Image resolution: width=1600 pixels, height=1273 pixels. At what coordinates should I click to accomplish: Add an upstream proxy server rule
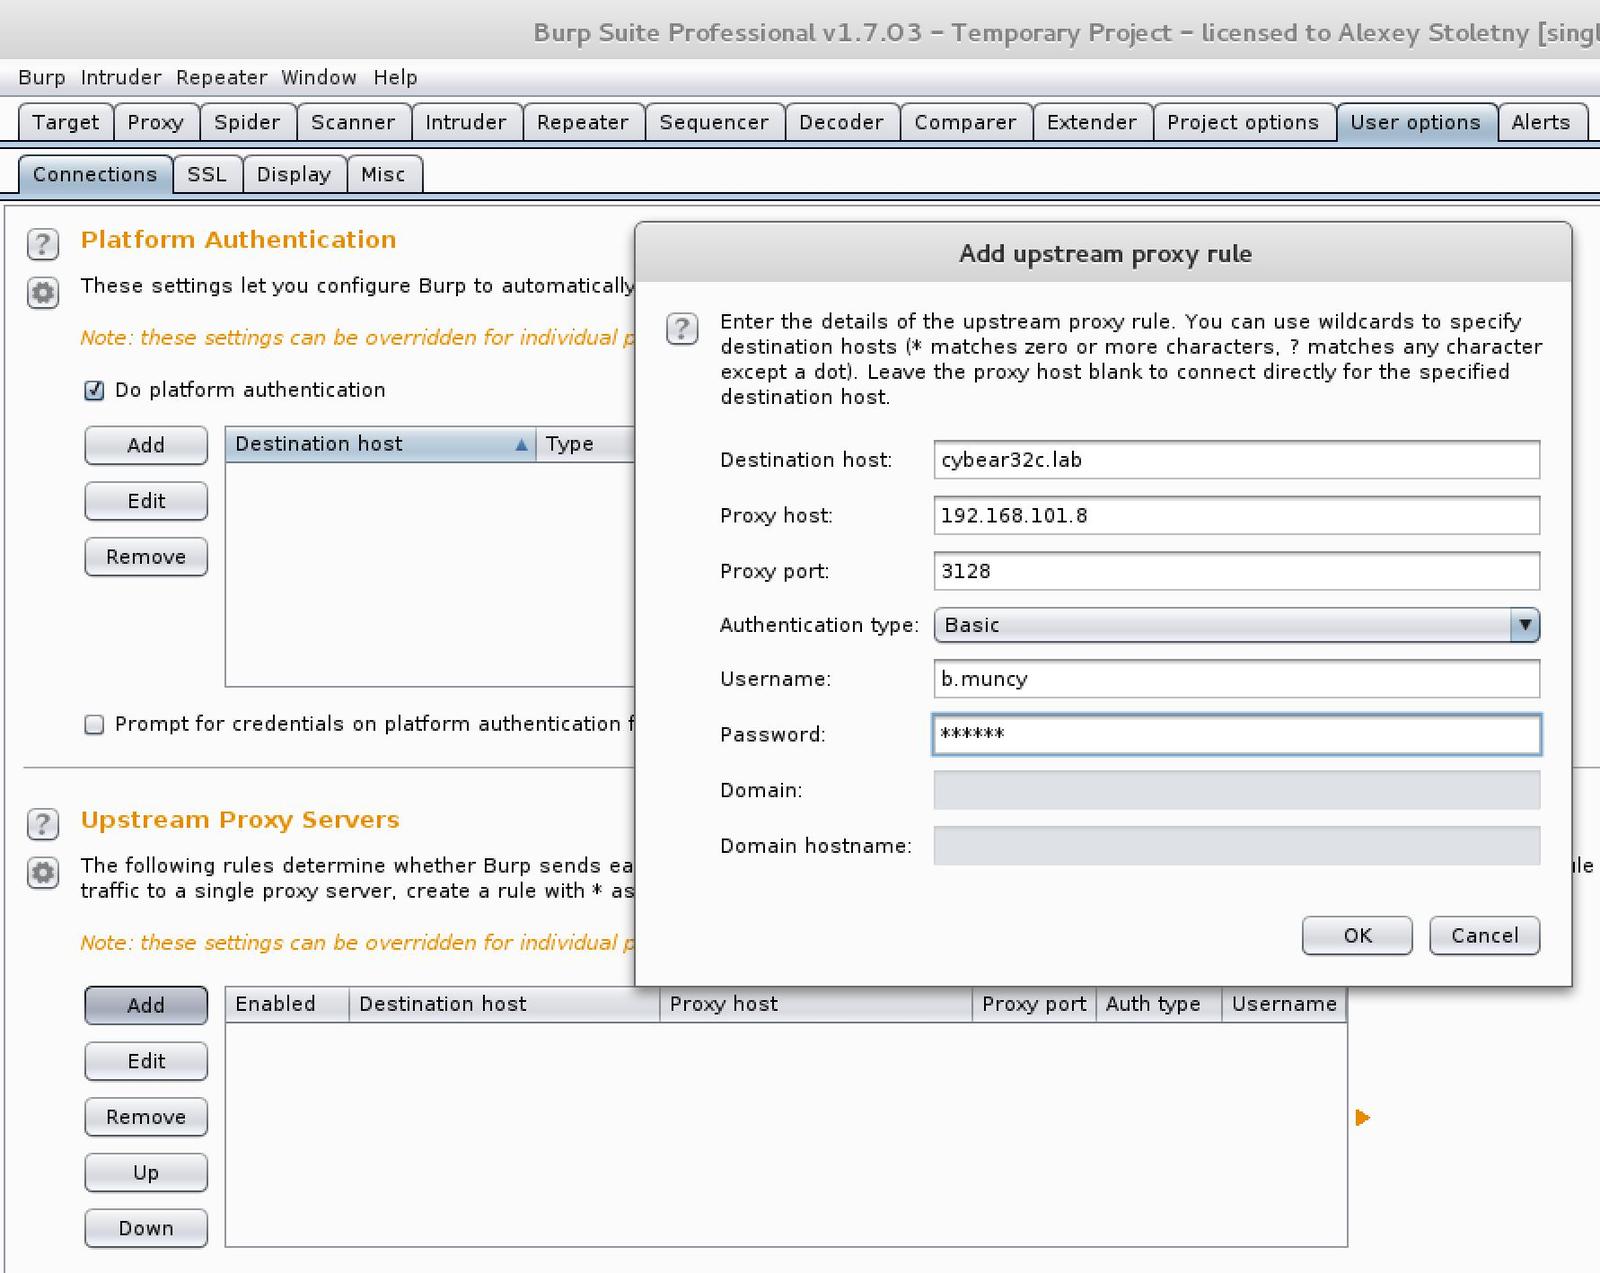[x=146, y=1005]
